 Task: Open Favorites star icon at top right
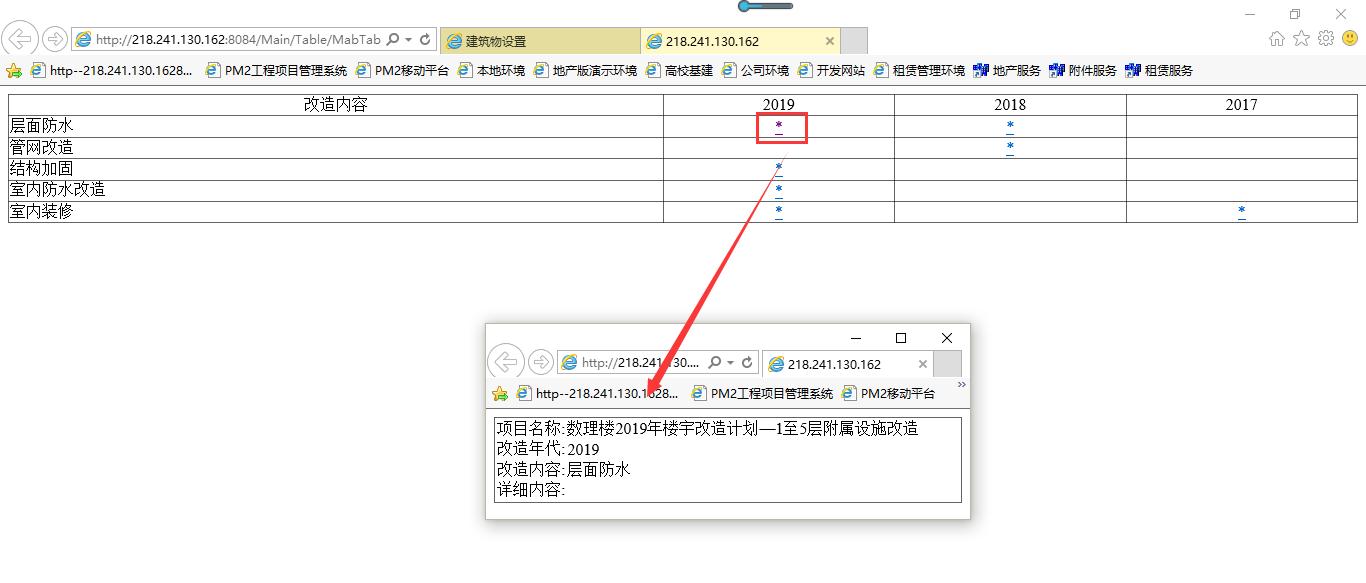tap(1301, 39)
